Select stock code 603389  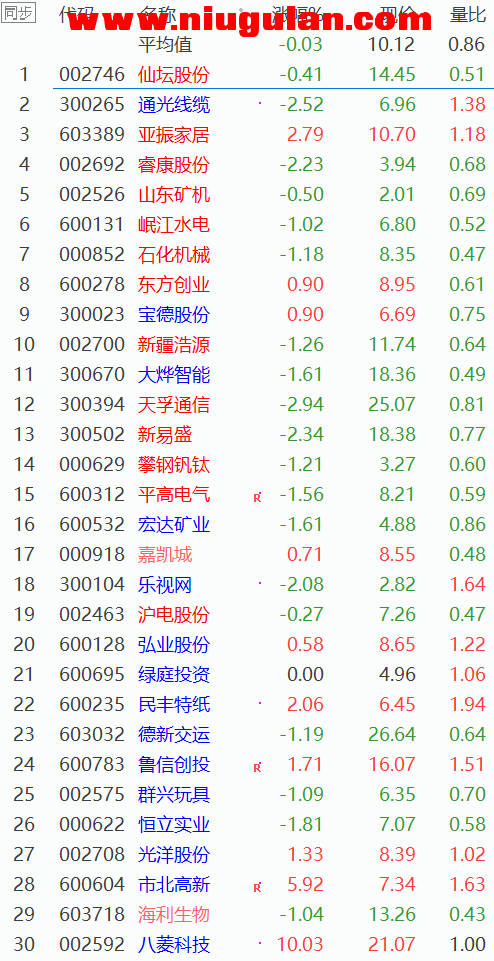click(x=92, y=134)
